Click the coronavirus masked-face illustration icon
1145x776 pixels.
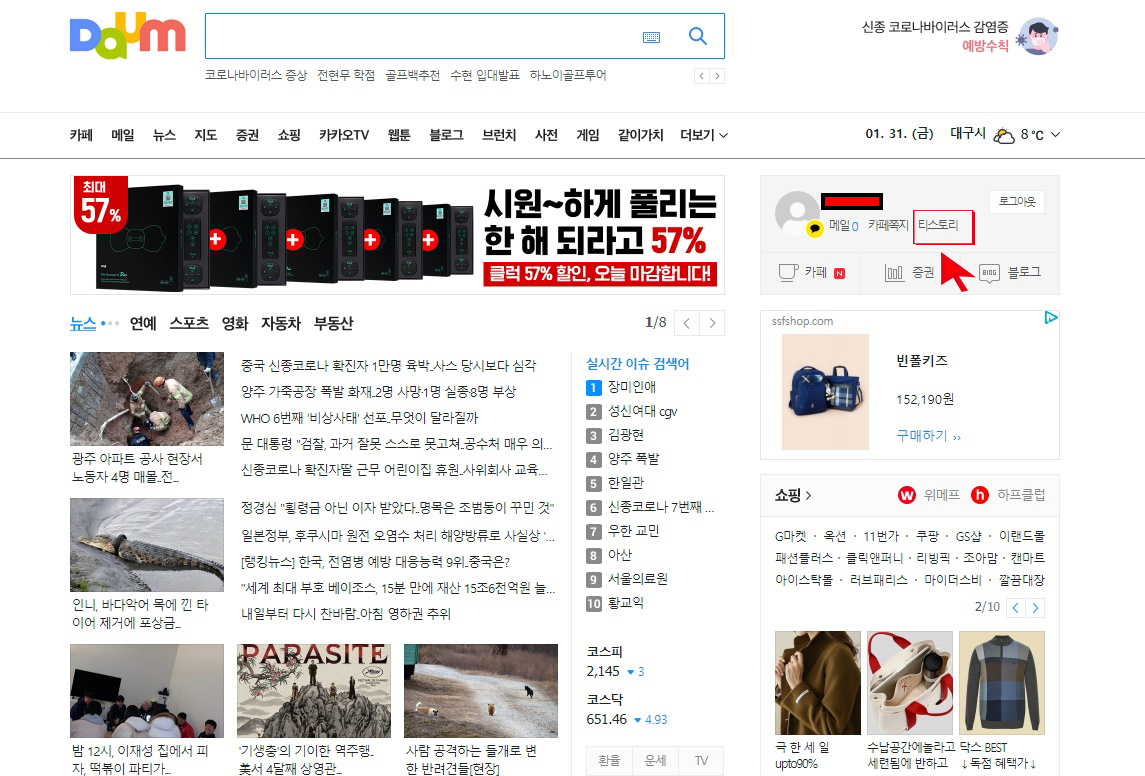pyautogui.click(x=1038, y=37)
